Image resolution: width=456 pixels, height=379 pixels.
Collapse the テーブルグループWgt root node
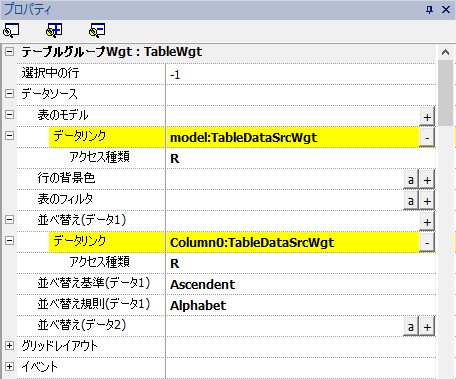pyautogui.click(x=10, y=52)
